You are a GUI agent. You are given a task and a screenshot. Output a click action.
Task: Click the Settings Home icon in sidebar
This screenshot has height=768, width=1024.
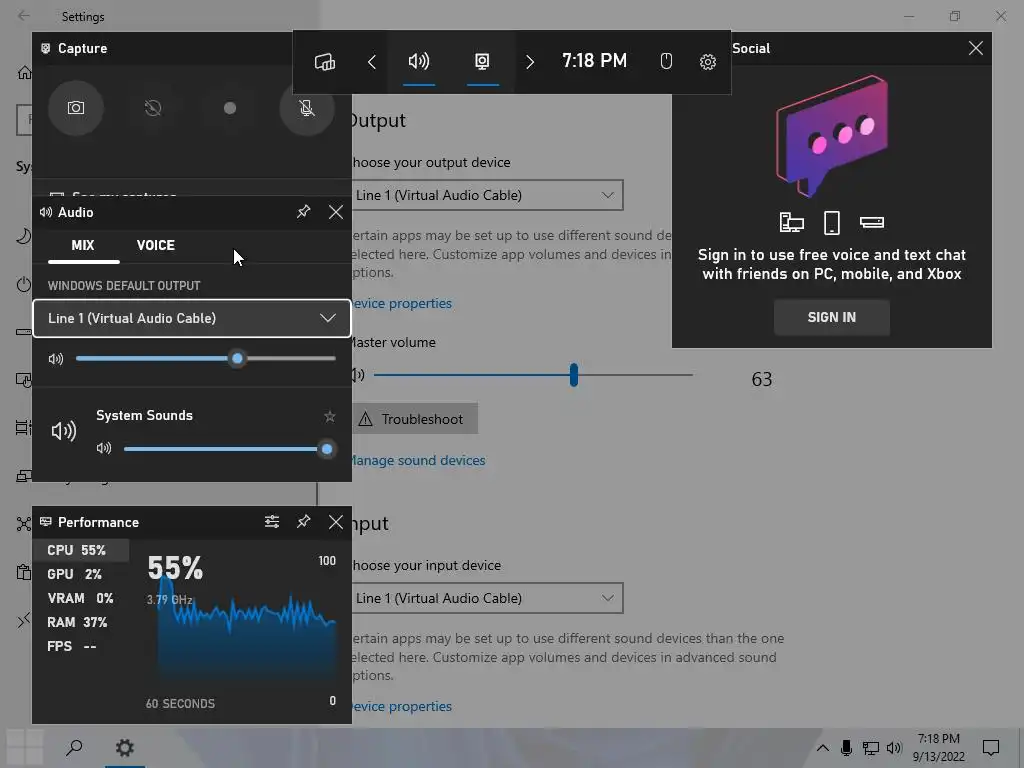[x=24, y=72]
